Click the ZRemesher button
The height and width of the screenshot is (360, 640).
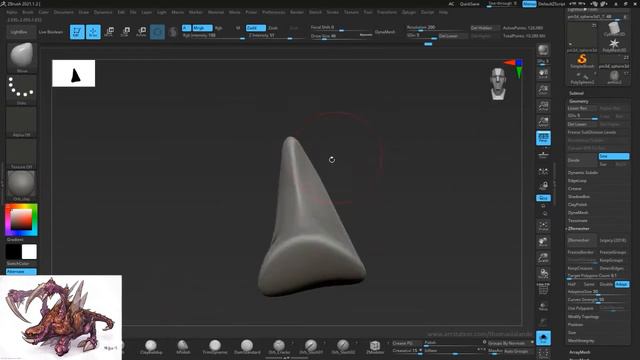[x=581, y=240]
